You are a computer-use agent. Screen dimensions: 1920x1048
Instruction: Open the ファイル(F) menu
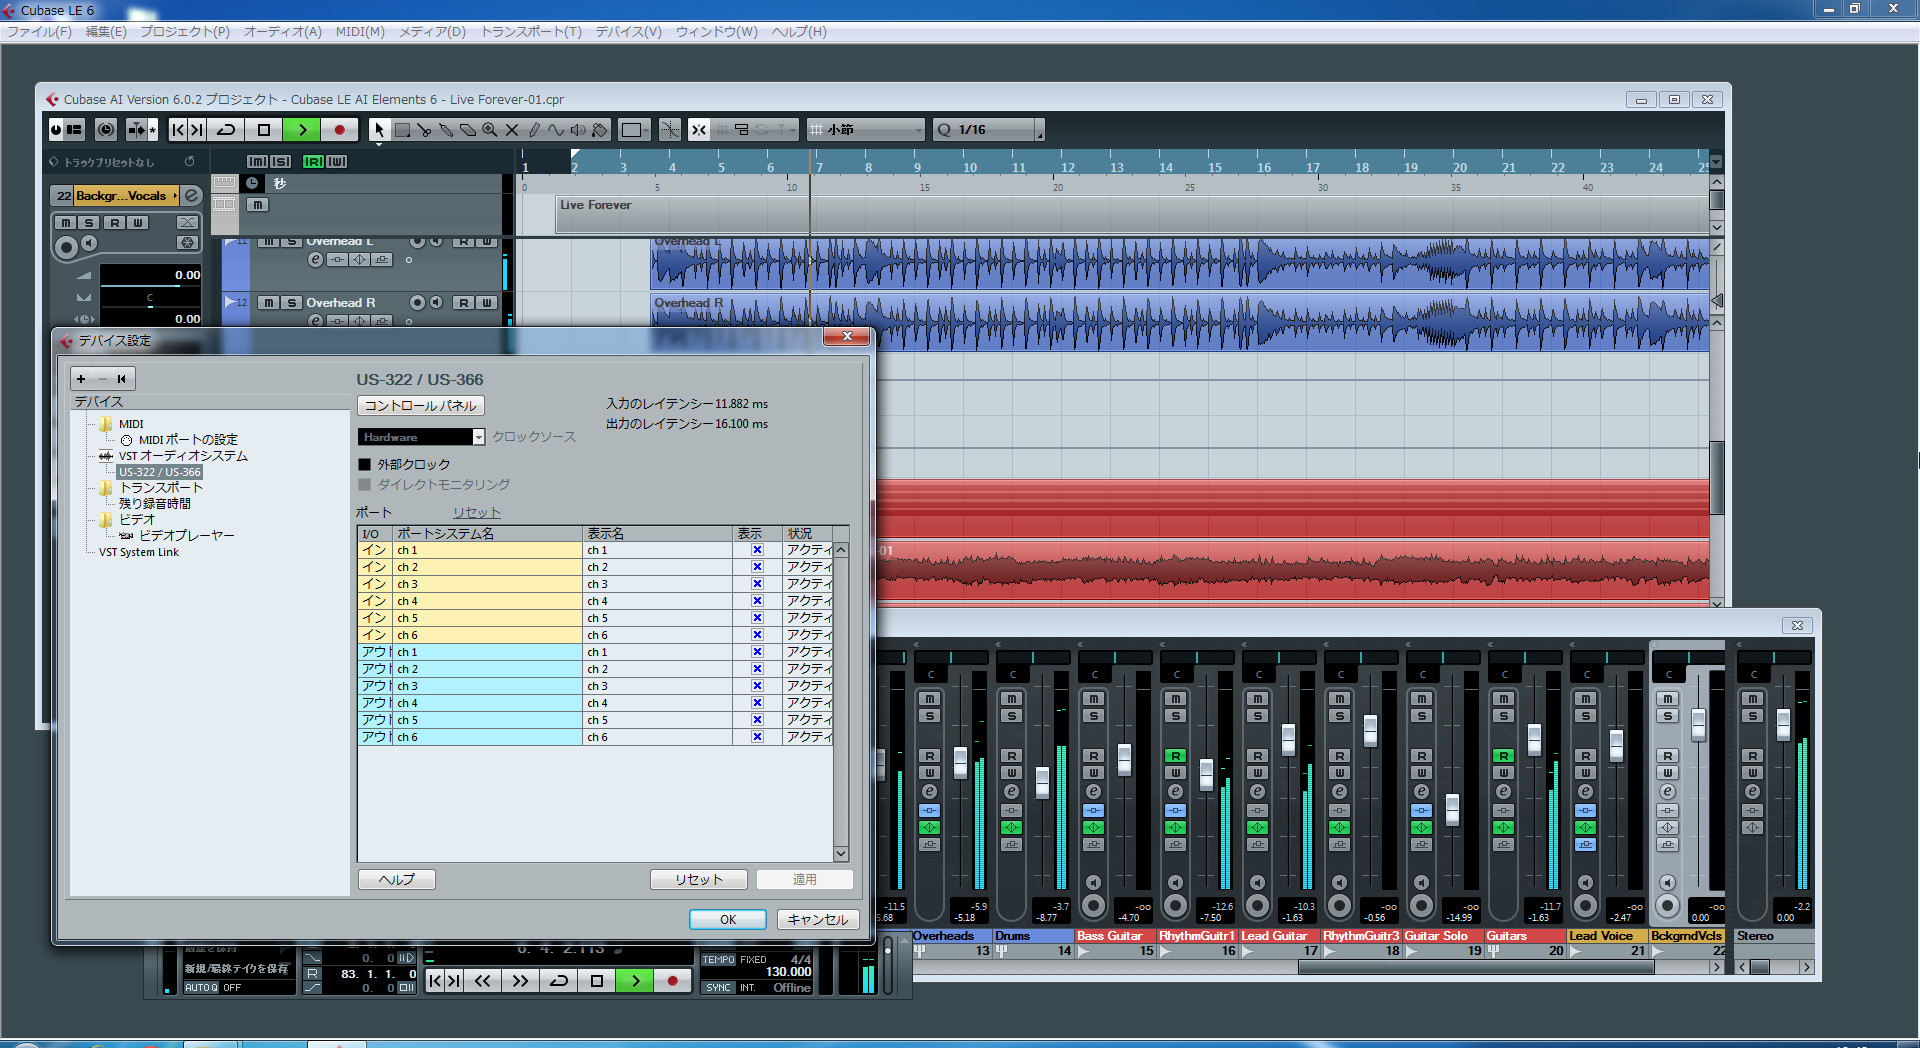40,32
